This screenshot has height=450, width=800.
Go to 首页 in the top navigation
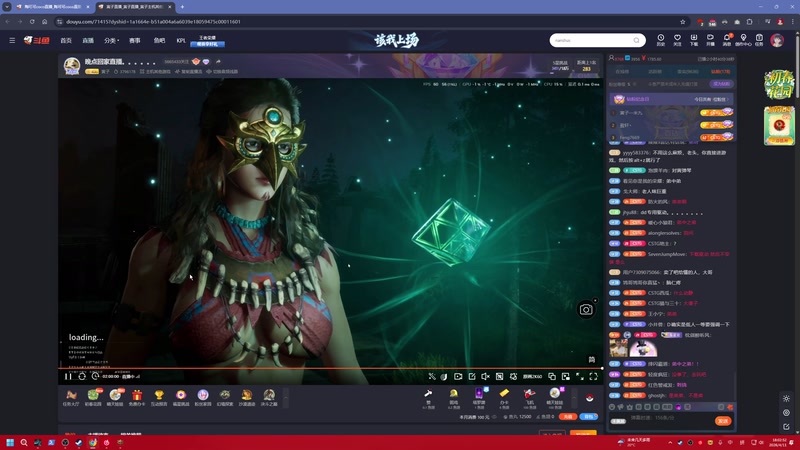(66, 40)
